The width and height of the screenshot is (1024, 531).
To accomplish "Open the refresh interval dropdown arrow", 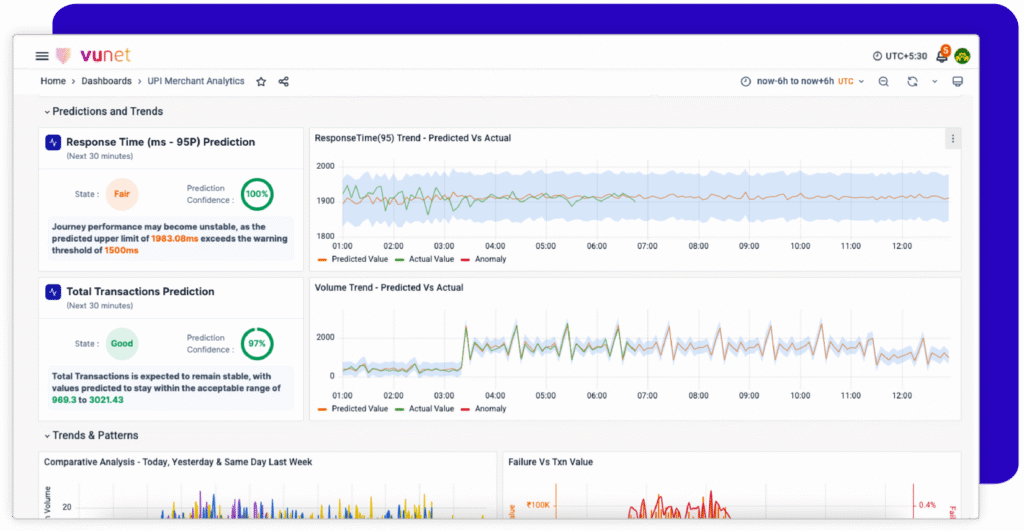I will 934,82.
